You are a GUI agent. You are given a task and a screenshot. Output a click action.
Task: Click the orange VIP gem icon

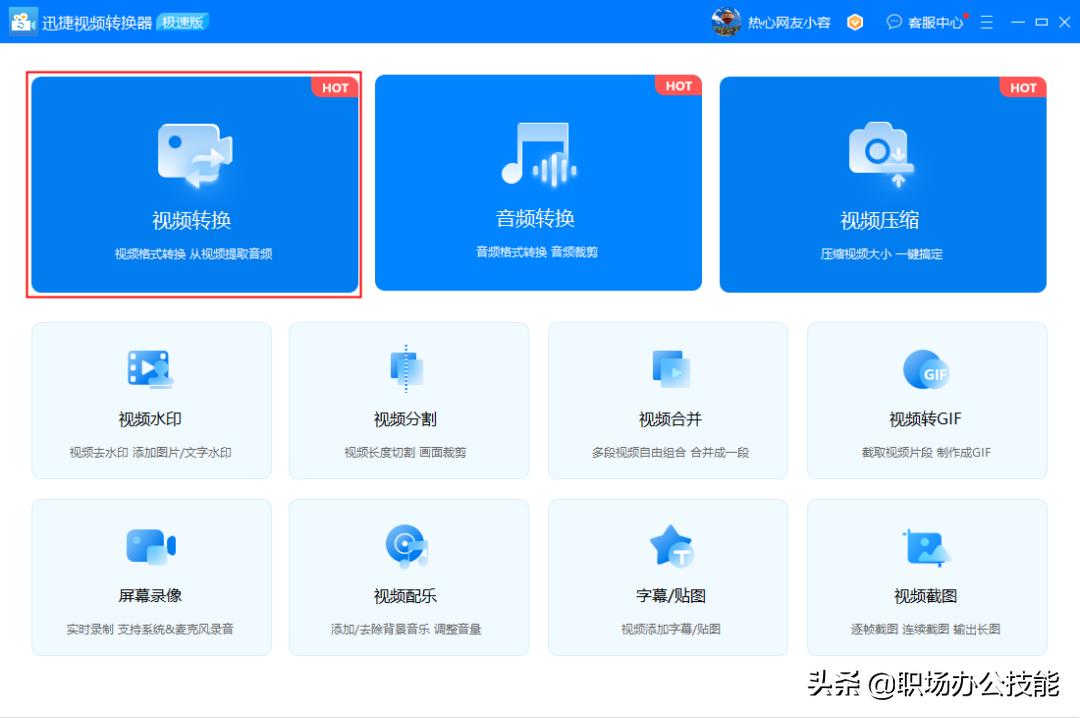tap(855, 21)
